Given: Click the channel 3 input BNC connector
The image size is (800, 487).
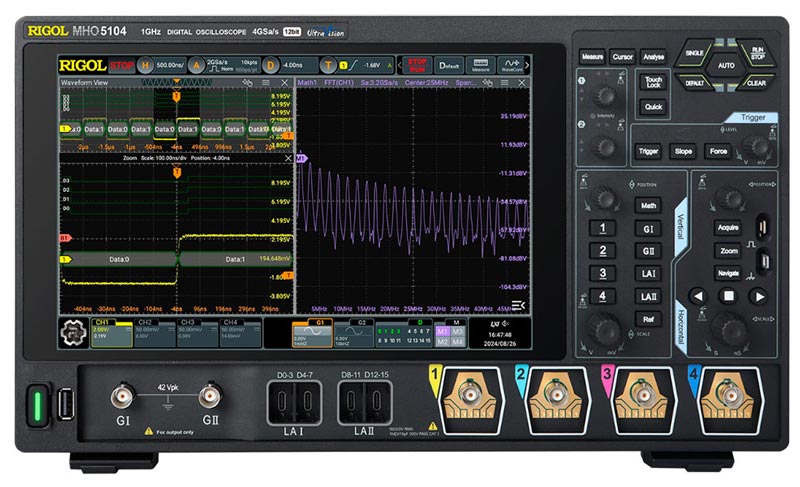Looking at the screenshot, I should pyautogui.click(x=642, y=396).
